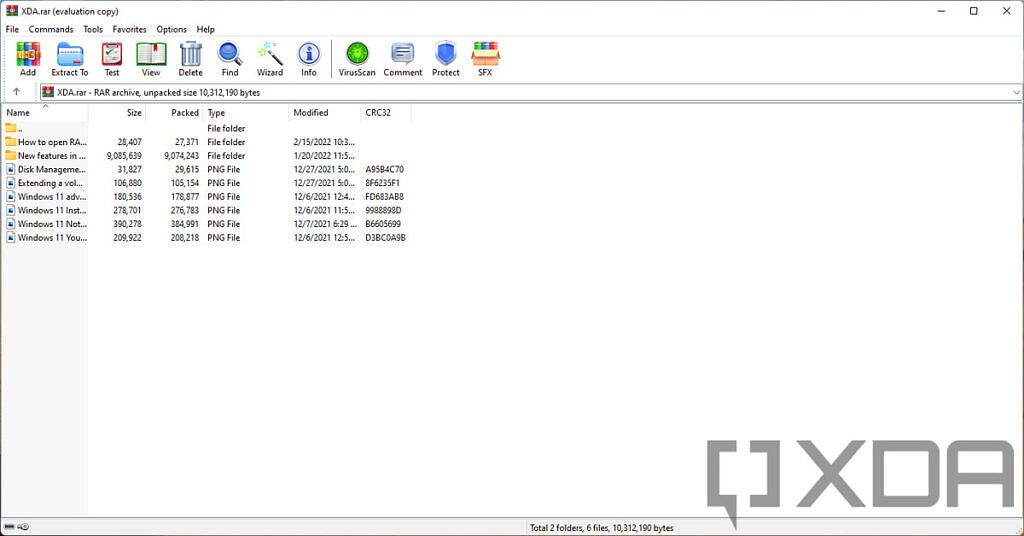Select packed value 27,371
This screenshot has height=536, width=1024.
click(187, 142)
